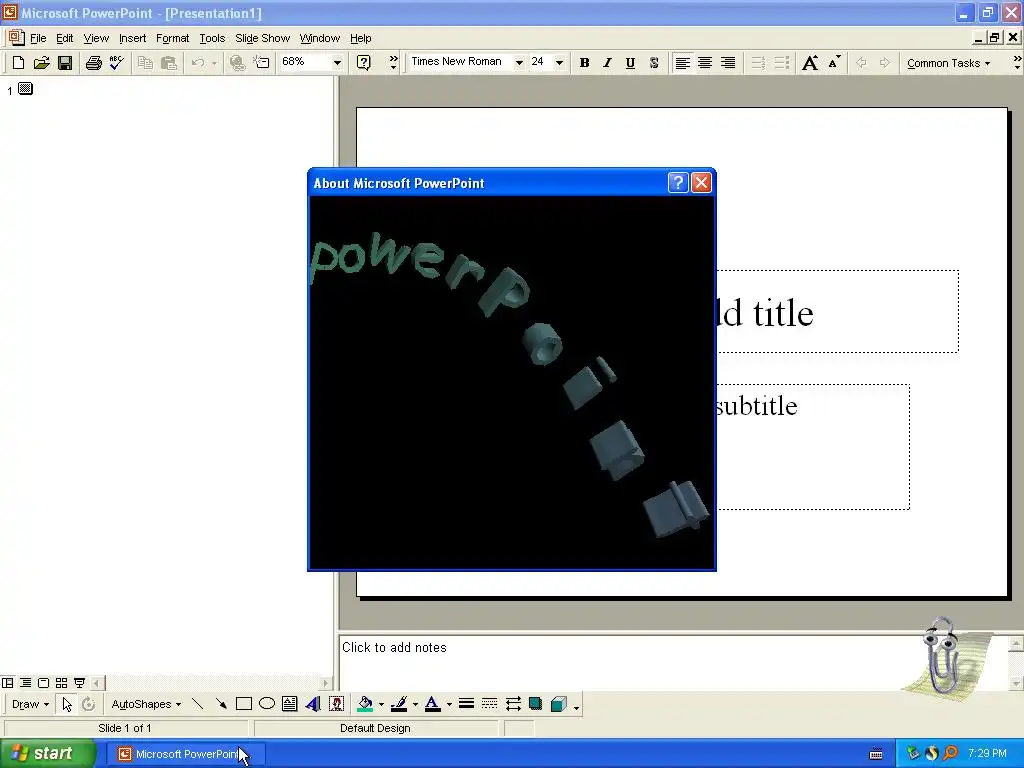Toggle italic formatting

[x=607, y=63]
